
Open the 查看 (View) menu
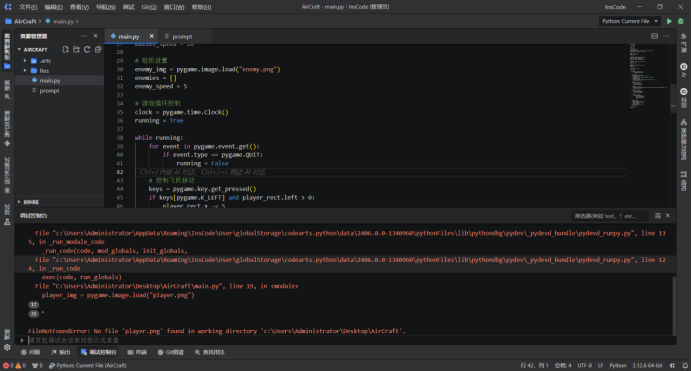[79, 7]
